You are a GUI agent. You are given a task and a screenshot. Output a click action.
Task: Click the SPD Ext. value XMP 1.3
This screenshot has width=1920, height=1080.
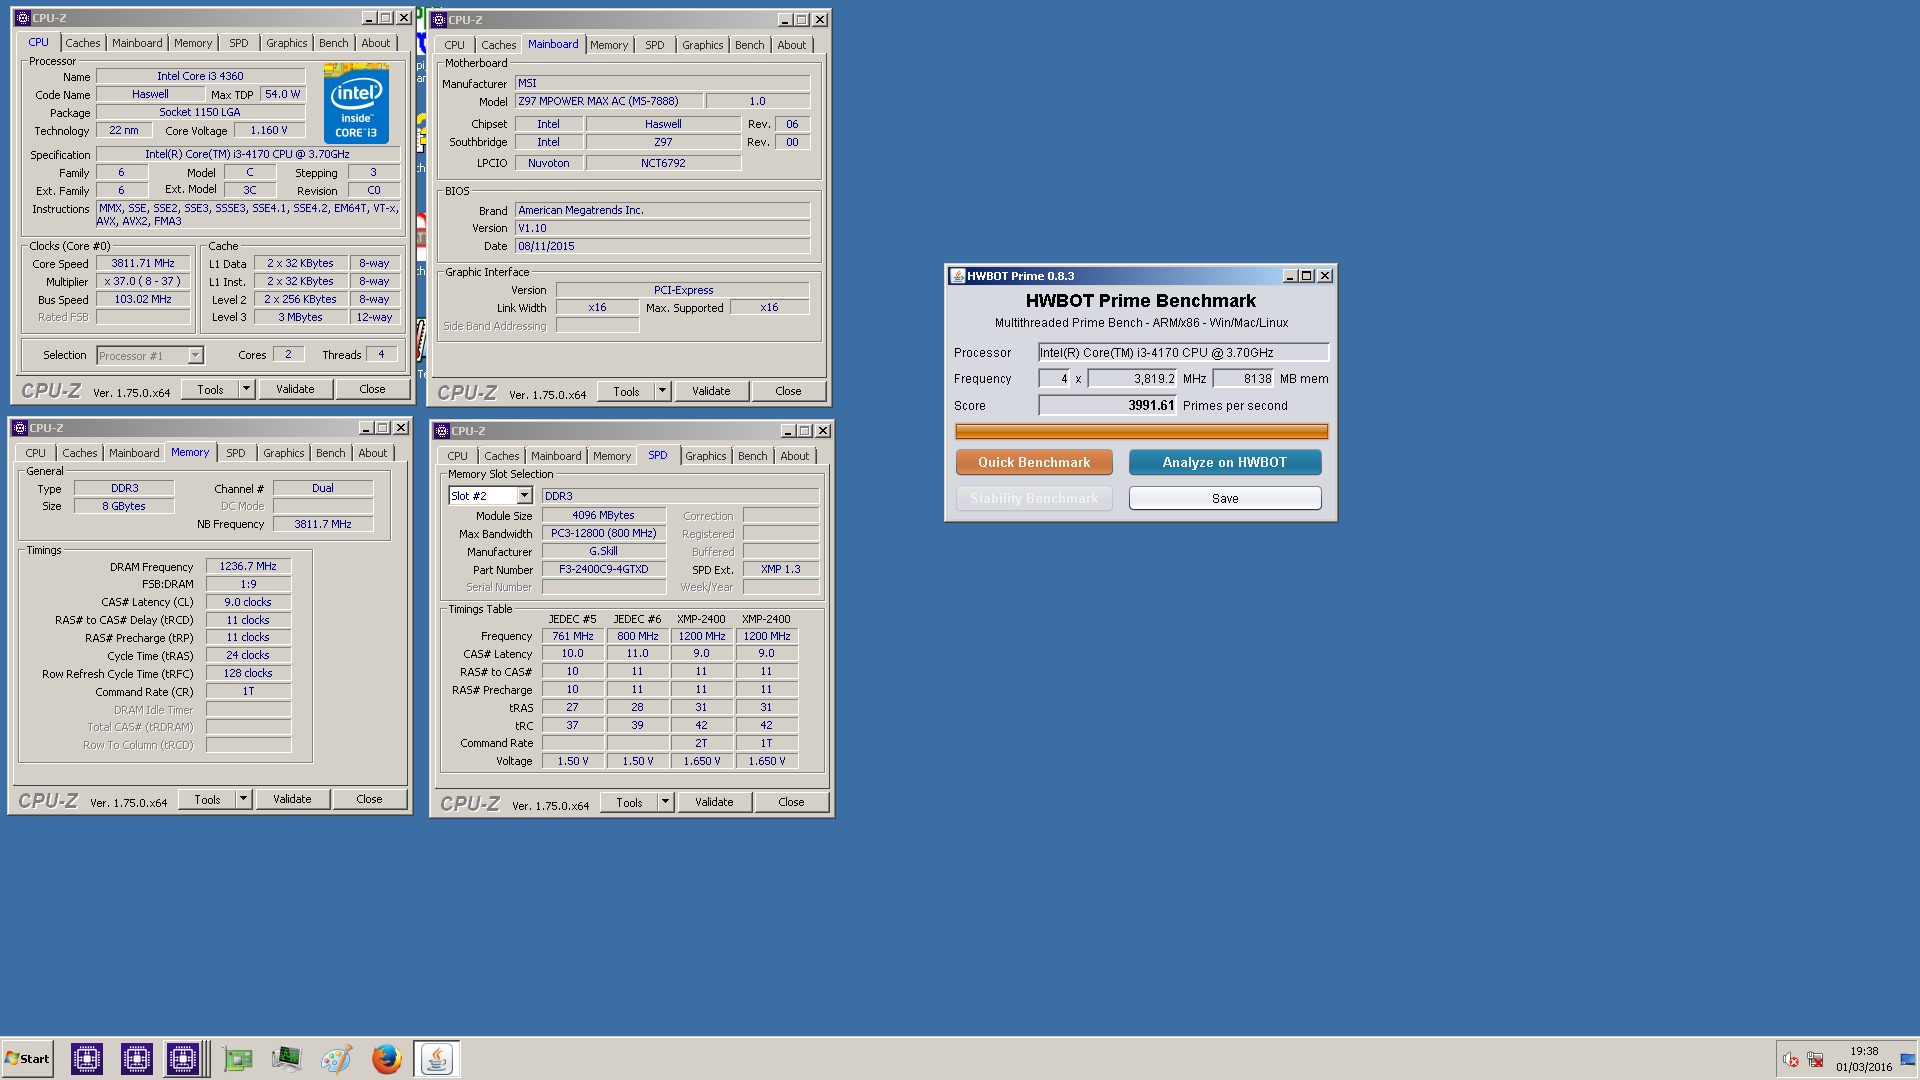click(781, 569)
